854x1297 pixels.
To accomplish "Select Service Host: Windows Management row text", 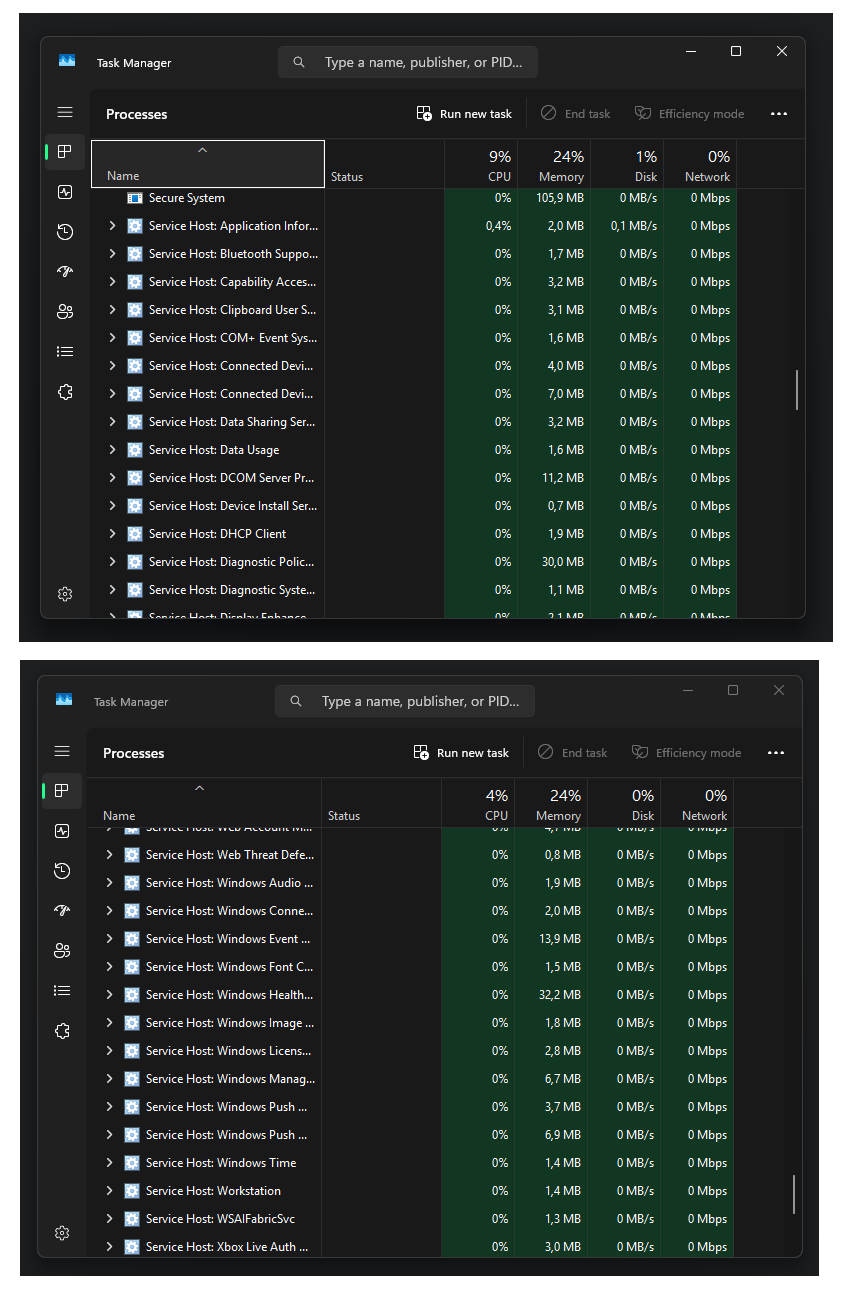I will click(231, 1079).
